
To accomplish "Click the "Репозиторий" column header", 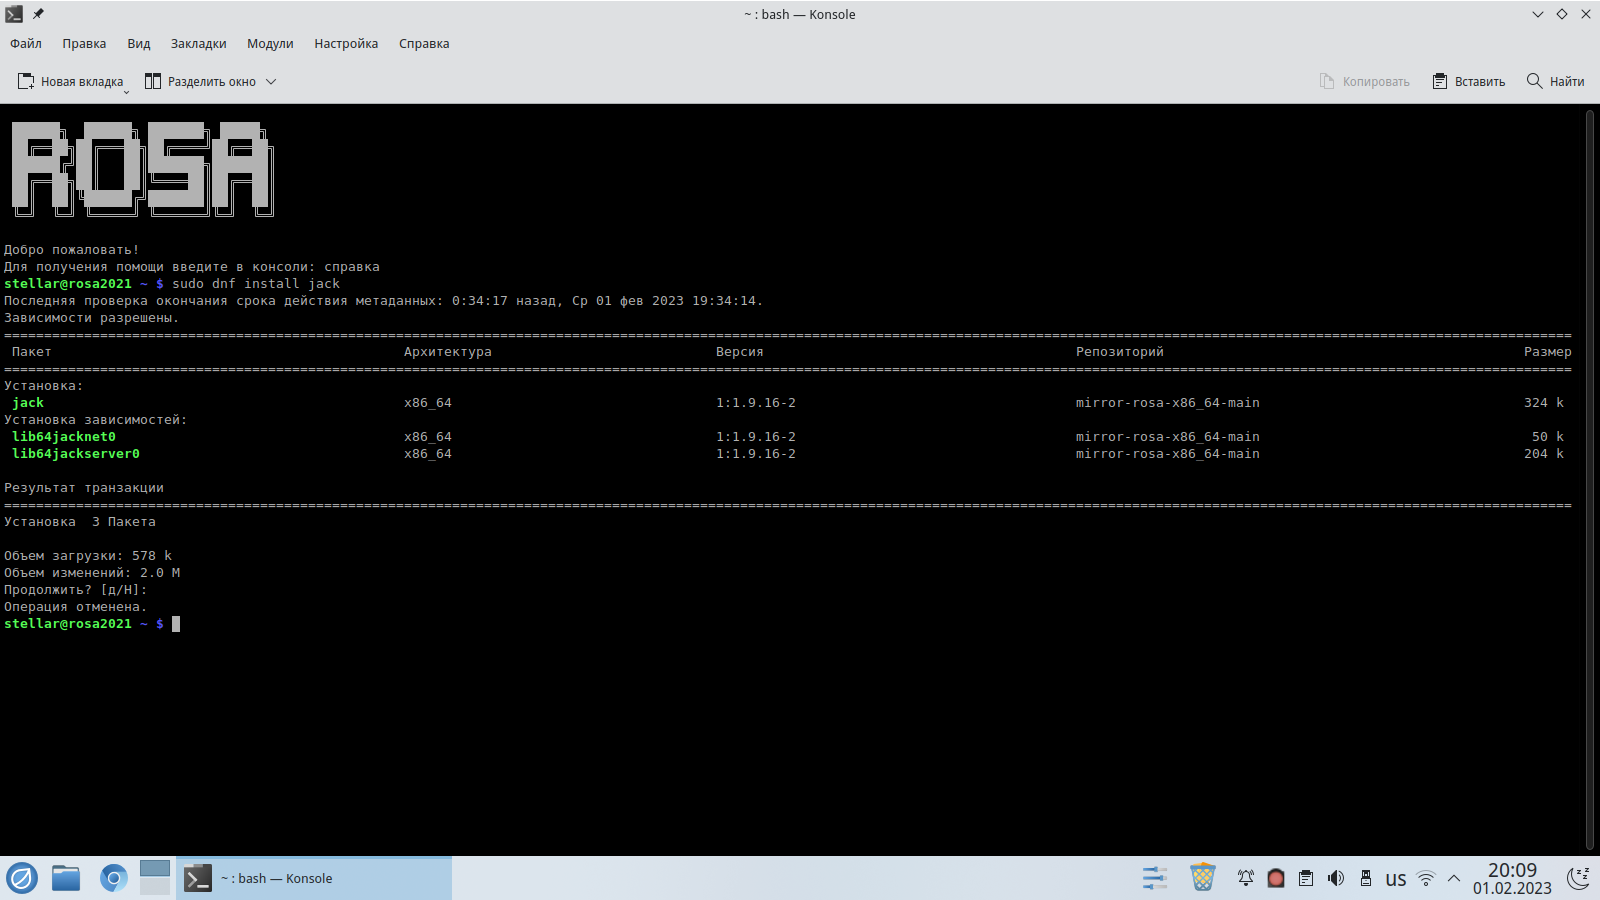I will pos(1120,352).
